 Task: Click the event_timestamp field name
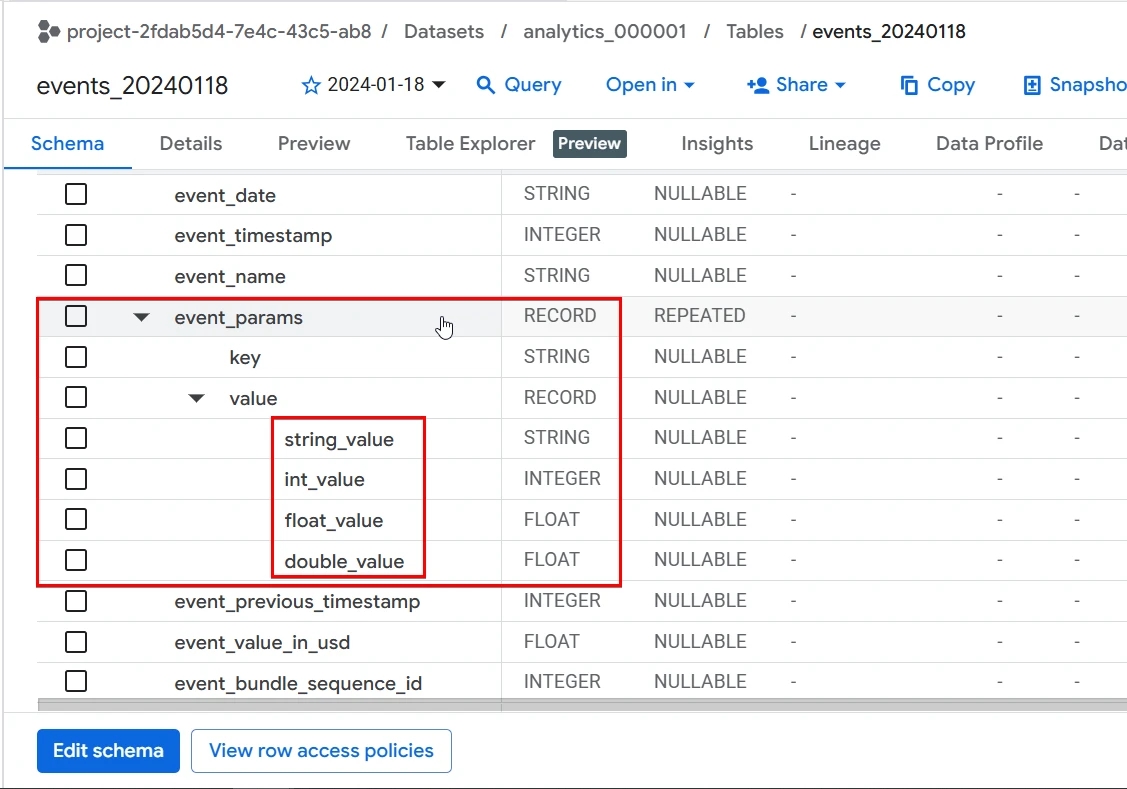click(253, 236)
